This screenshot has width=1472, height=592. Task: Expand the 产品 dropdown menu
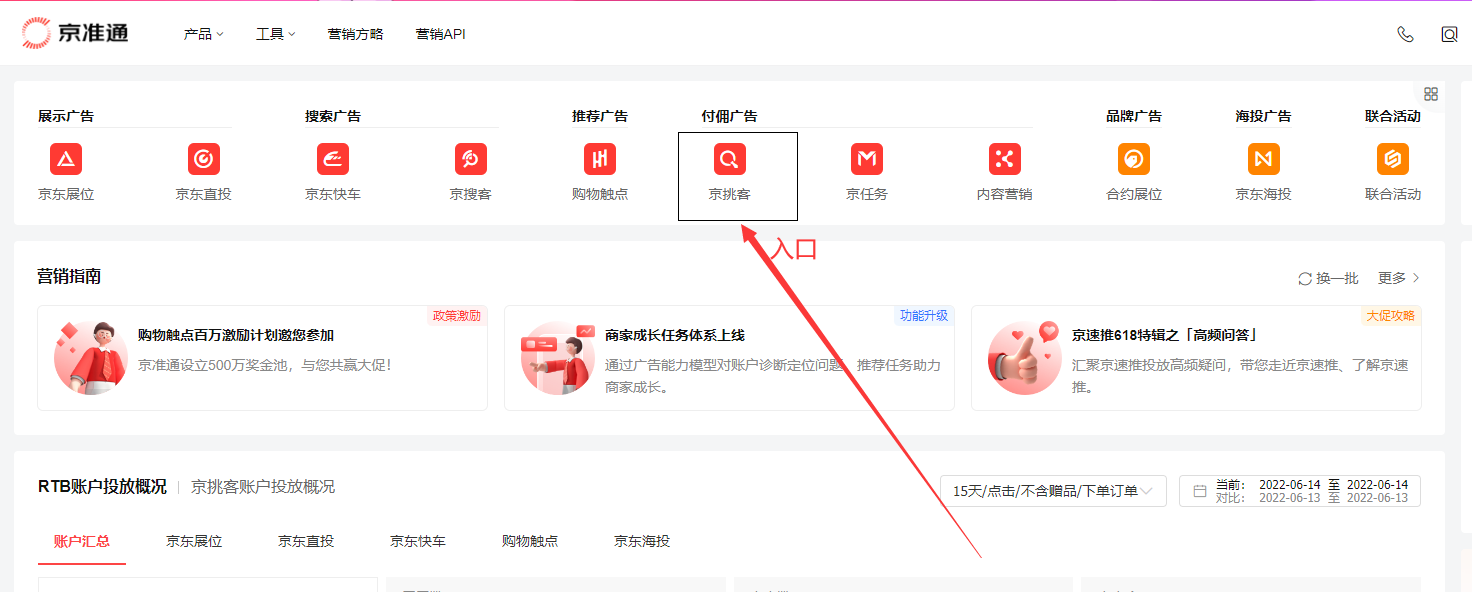pyautogui.click(x=203, y=34)
